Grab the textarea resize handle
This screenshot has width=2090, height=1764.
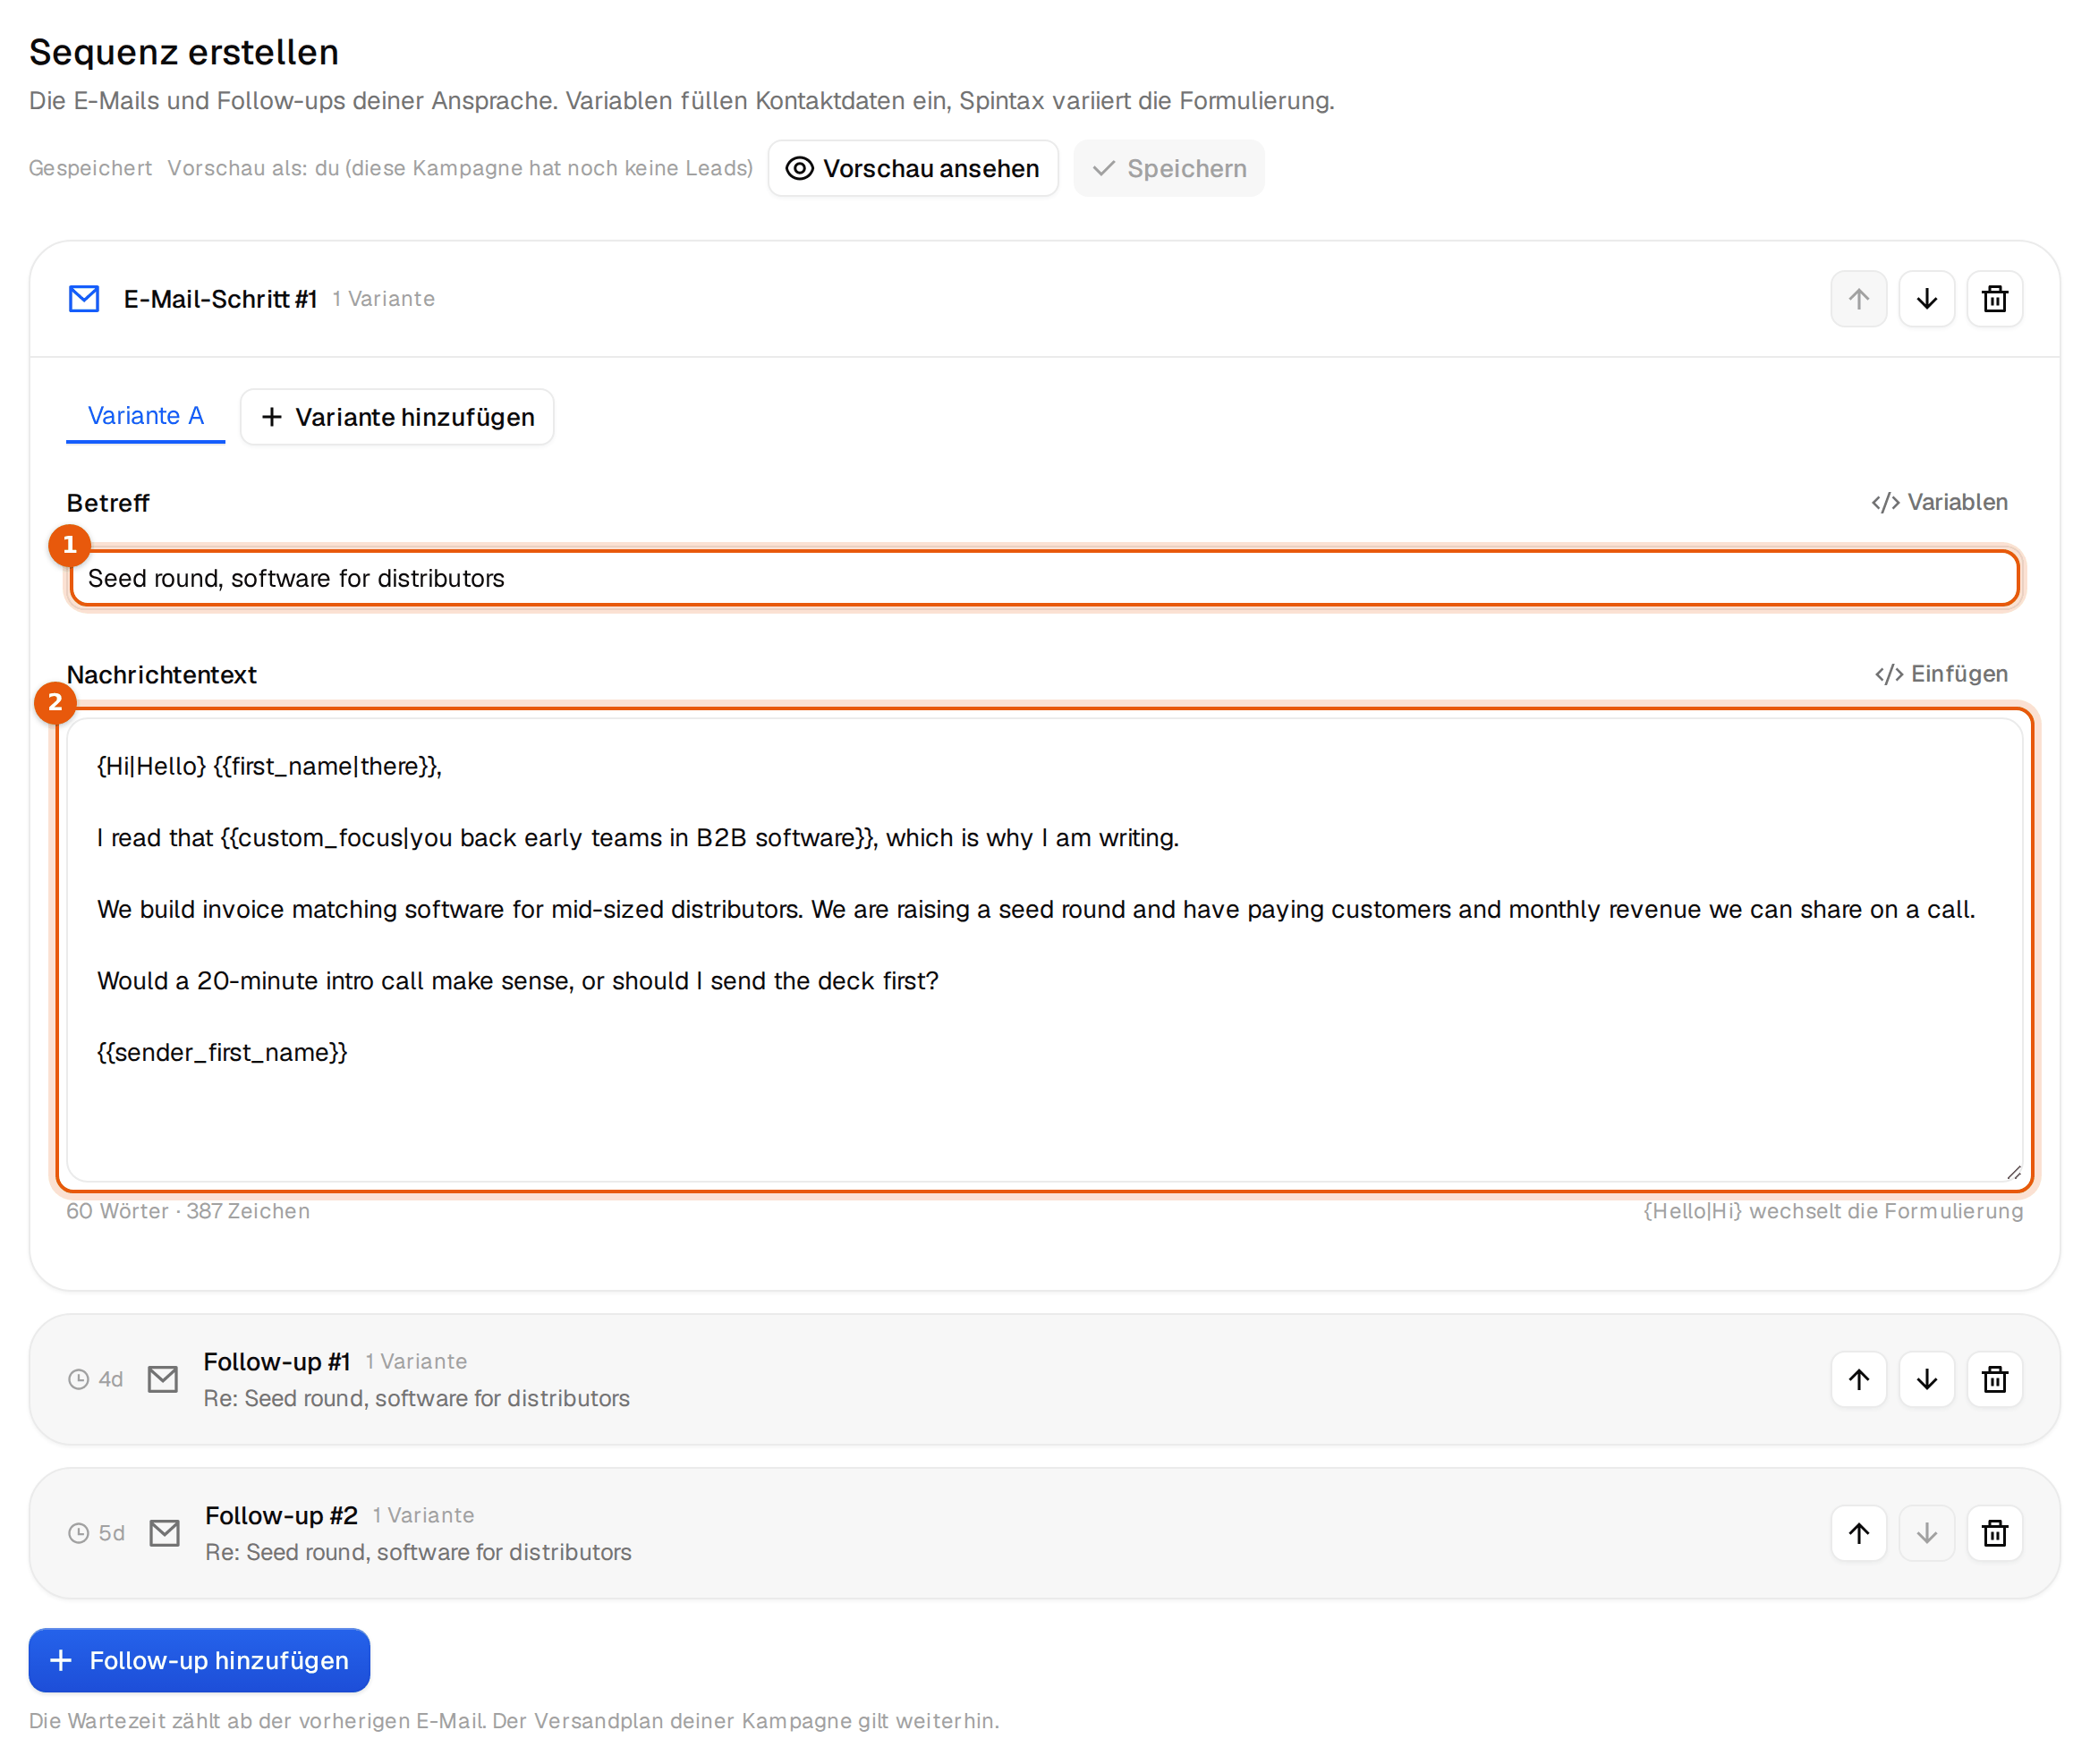coord(2013,1172)
